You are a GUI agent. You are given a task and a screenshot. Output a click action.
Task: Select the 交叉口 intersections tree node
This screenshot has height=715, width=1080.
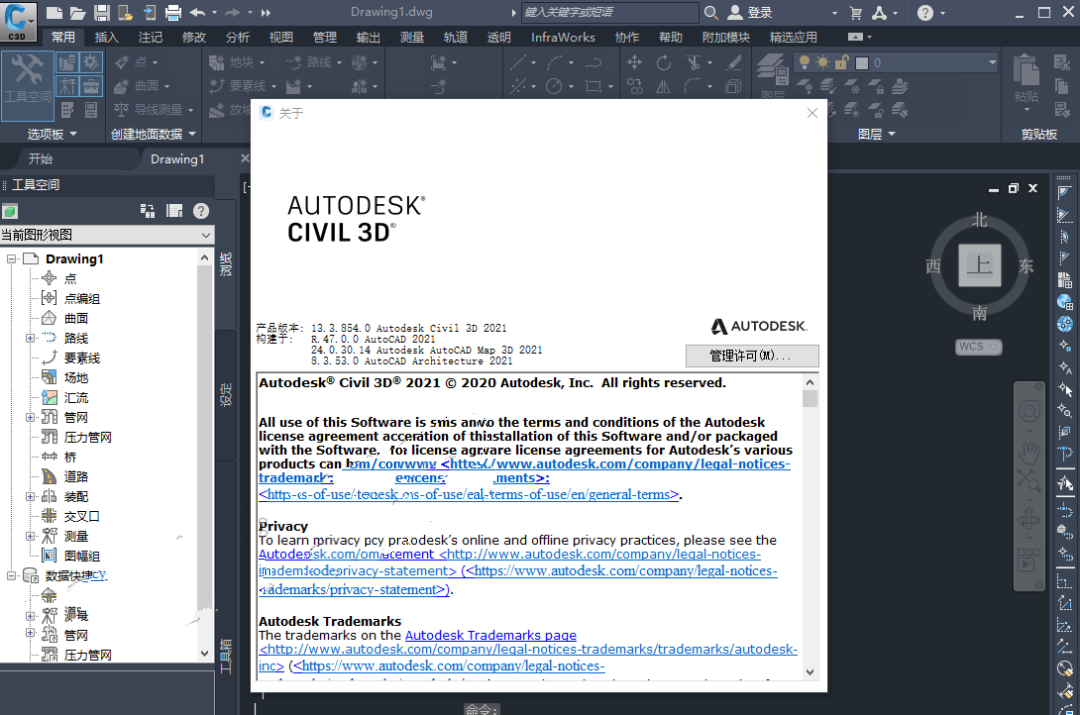[x=82, y=517]
